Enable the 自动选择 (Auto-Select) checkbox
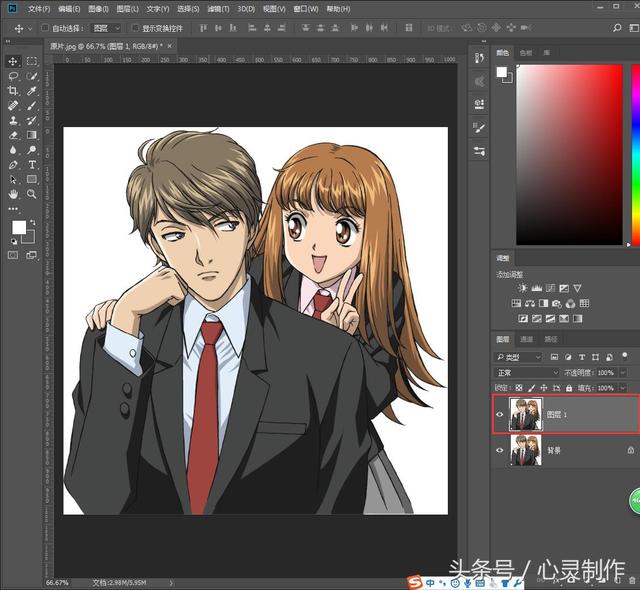This screenshot has width=640, height=590. click(45, 28)
